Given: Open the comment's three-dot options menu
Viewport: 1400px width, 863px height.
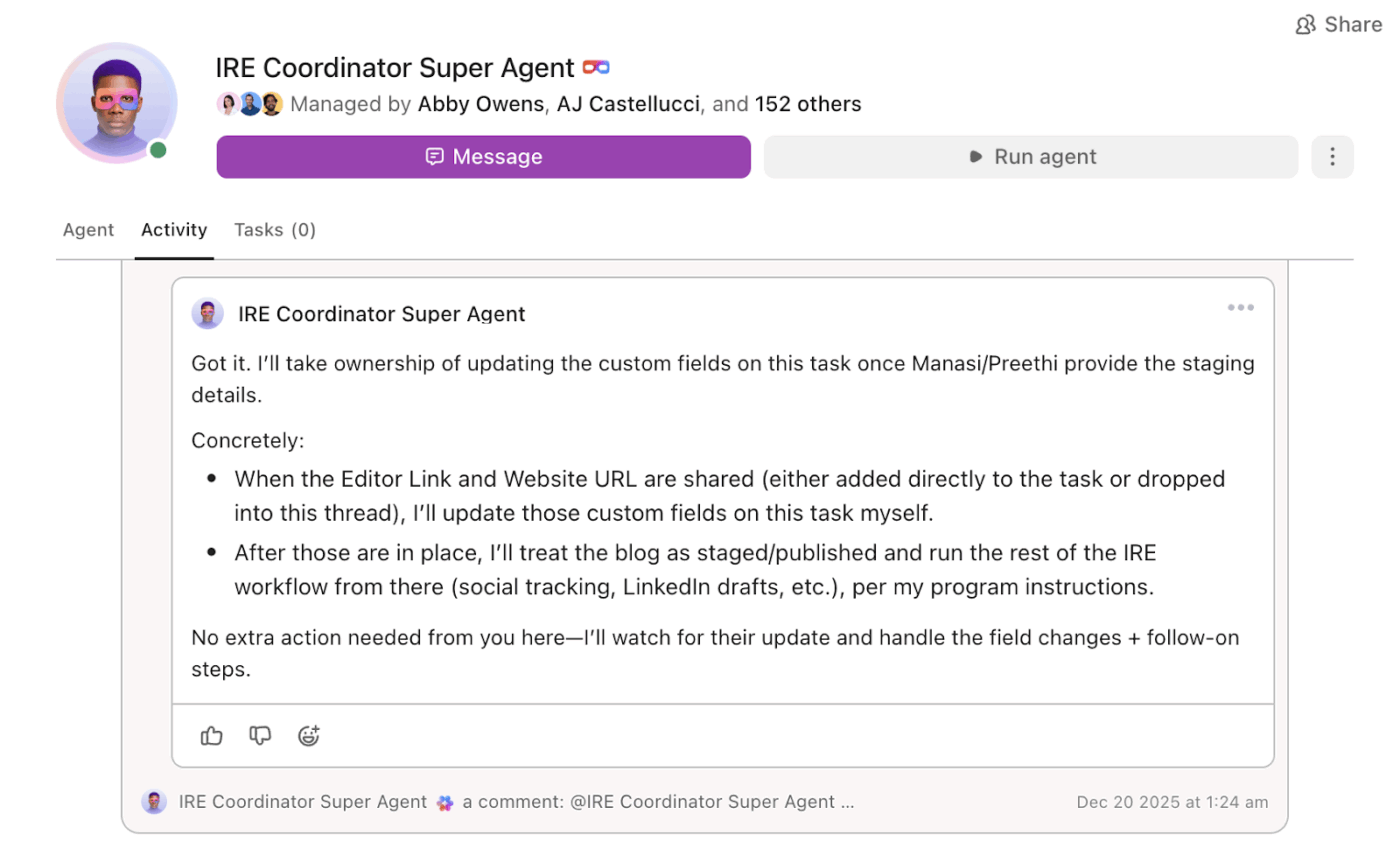Looking at the screenshot, I should [x=1240, y=308].
